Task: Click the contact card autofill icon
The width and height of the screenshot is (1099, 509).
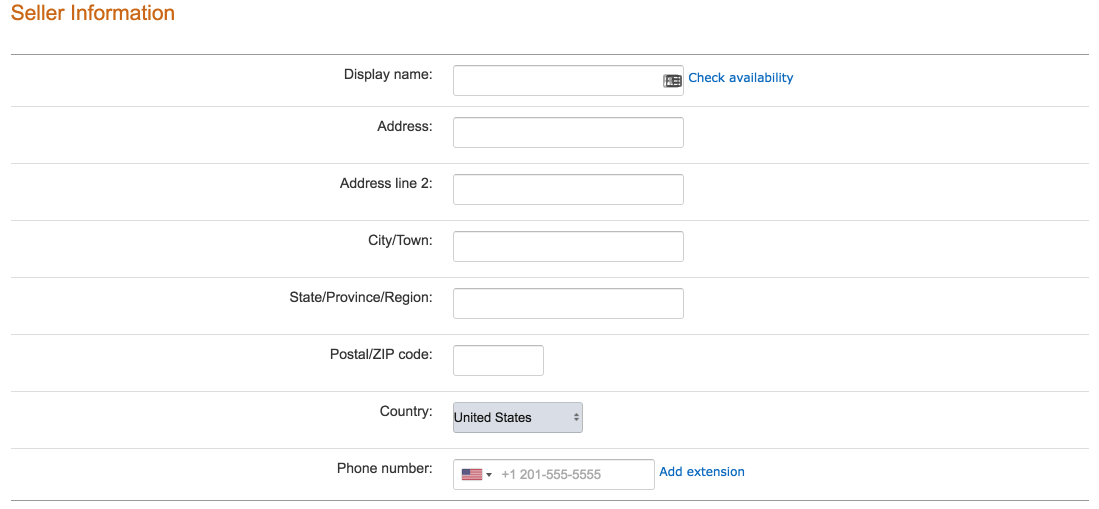Action: point(672,81)
